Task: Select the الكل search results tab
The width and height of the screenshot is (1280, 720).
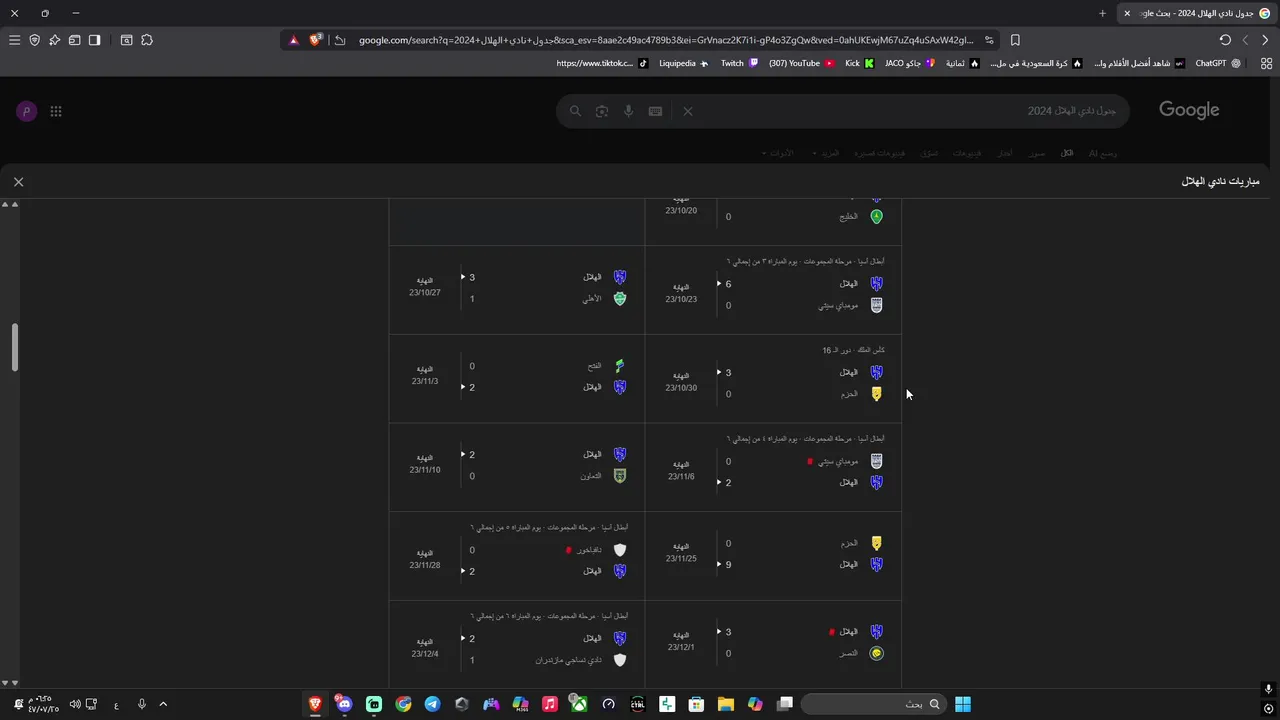Action: (x=1067, y=153)
